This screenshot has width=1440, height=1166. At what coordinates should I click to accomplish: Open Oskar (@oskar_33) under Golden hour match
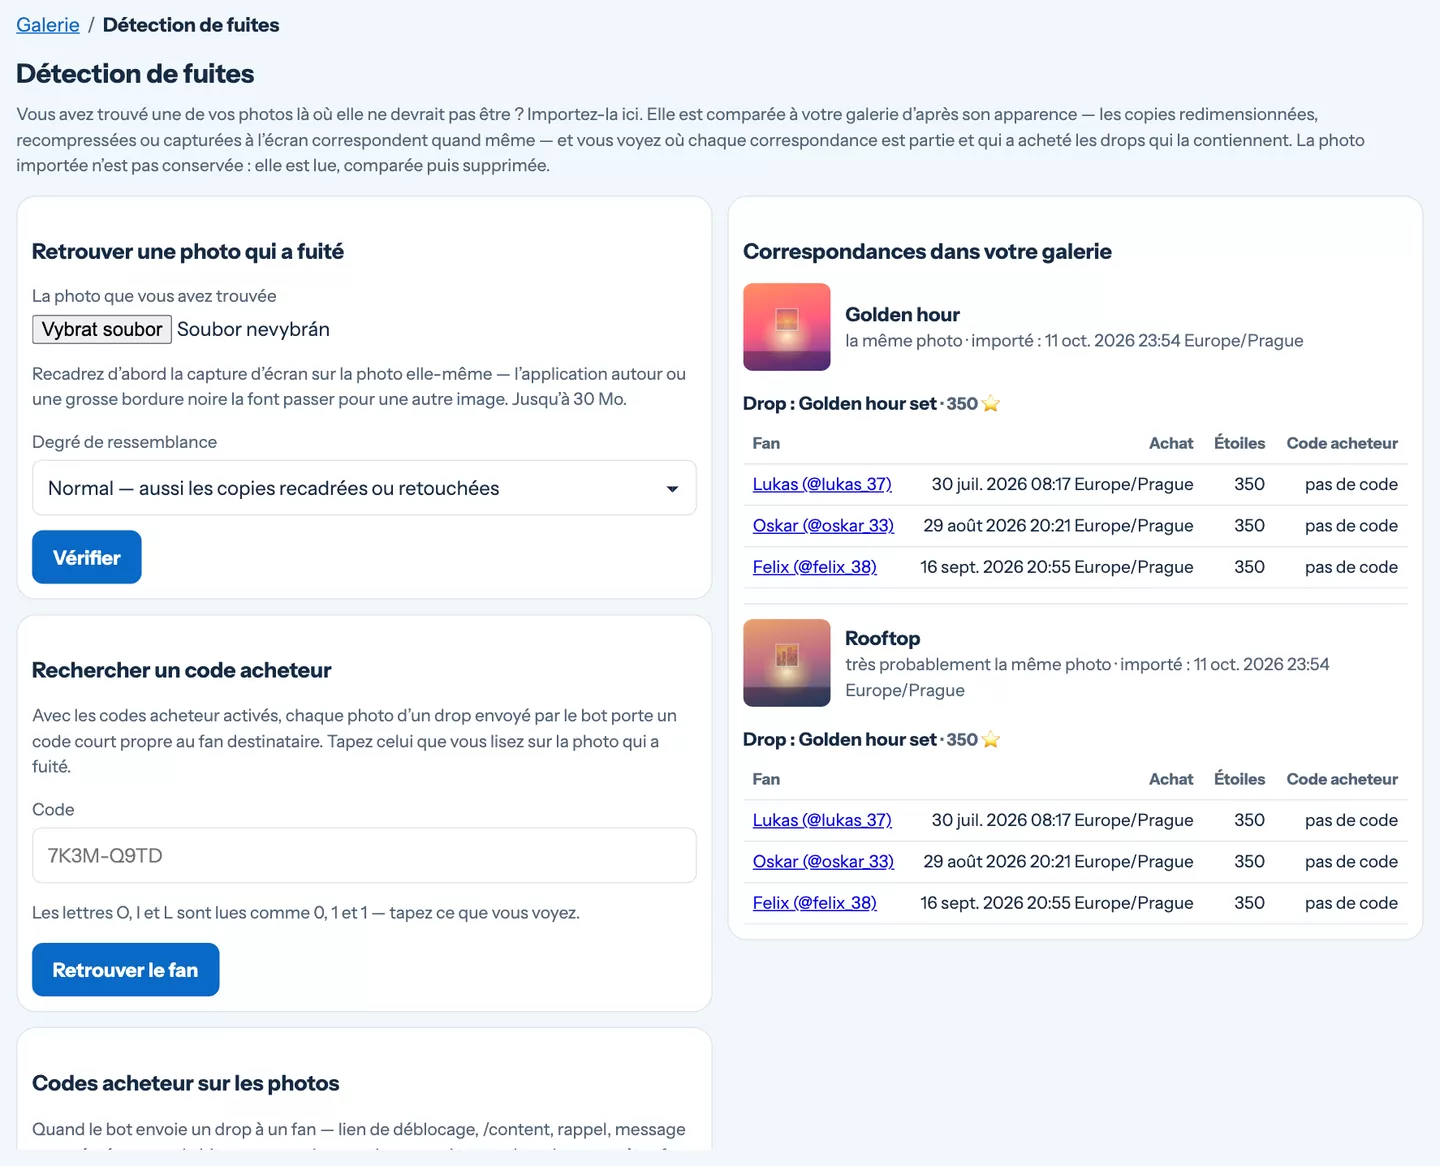point(823,525)
